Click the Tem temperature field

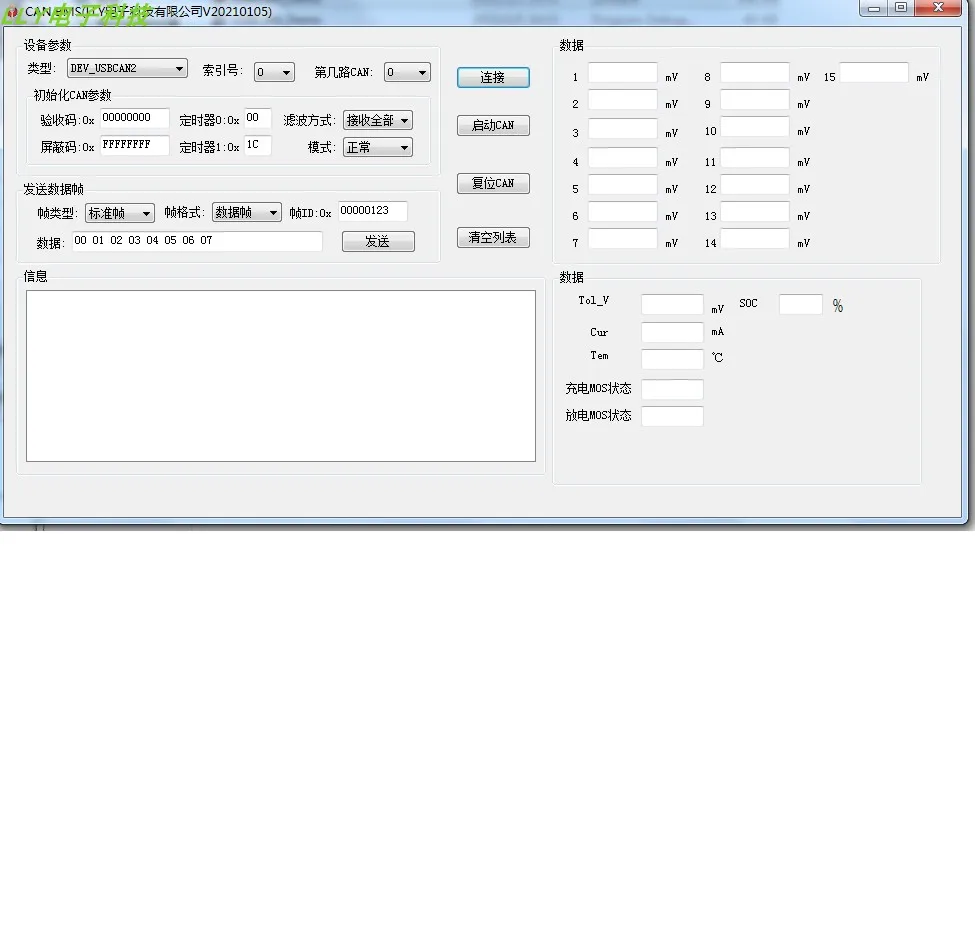(x=672, y=359)
